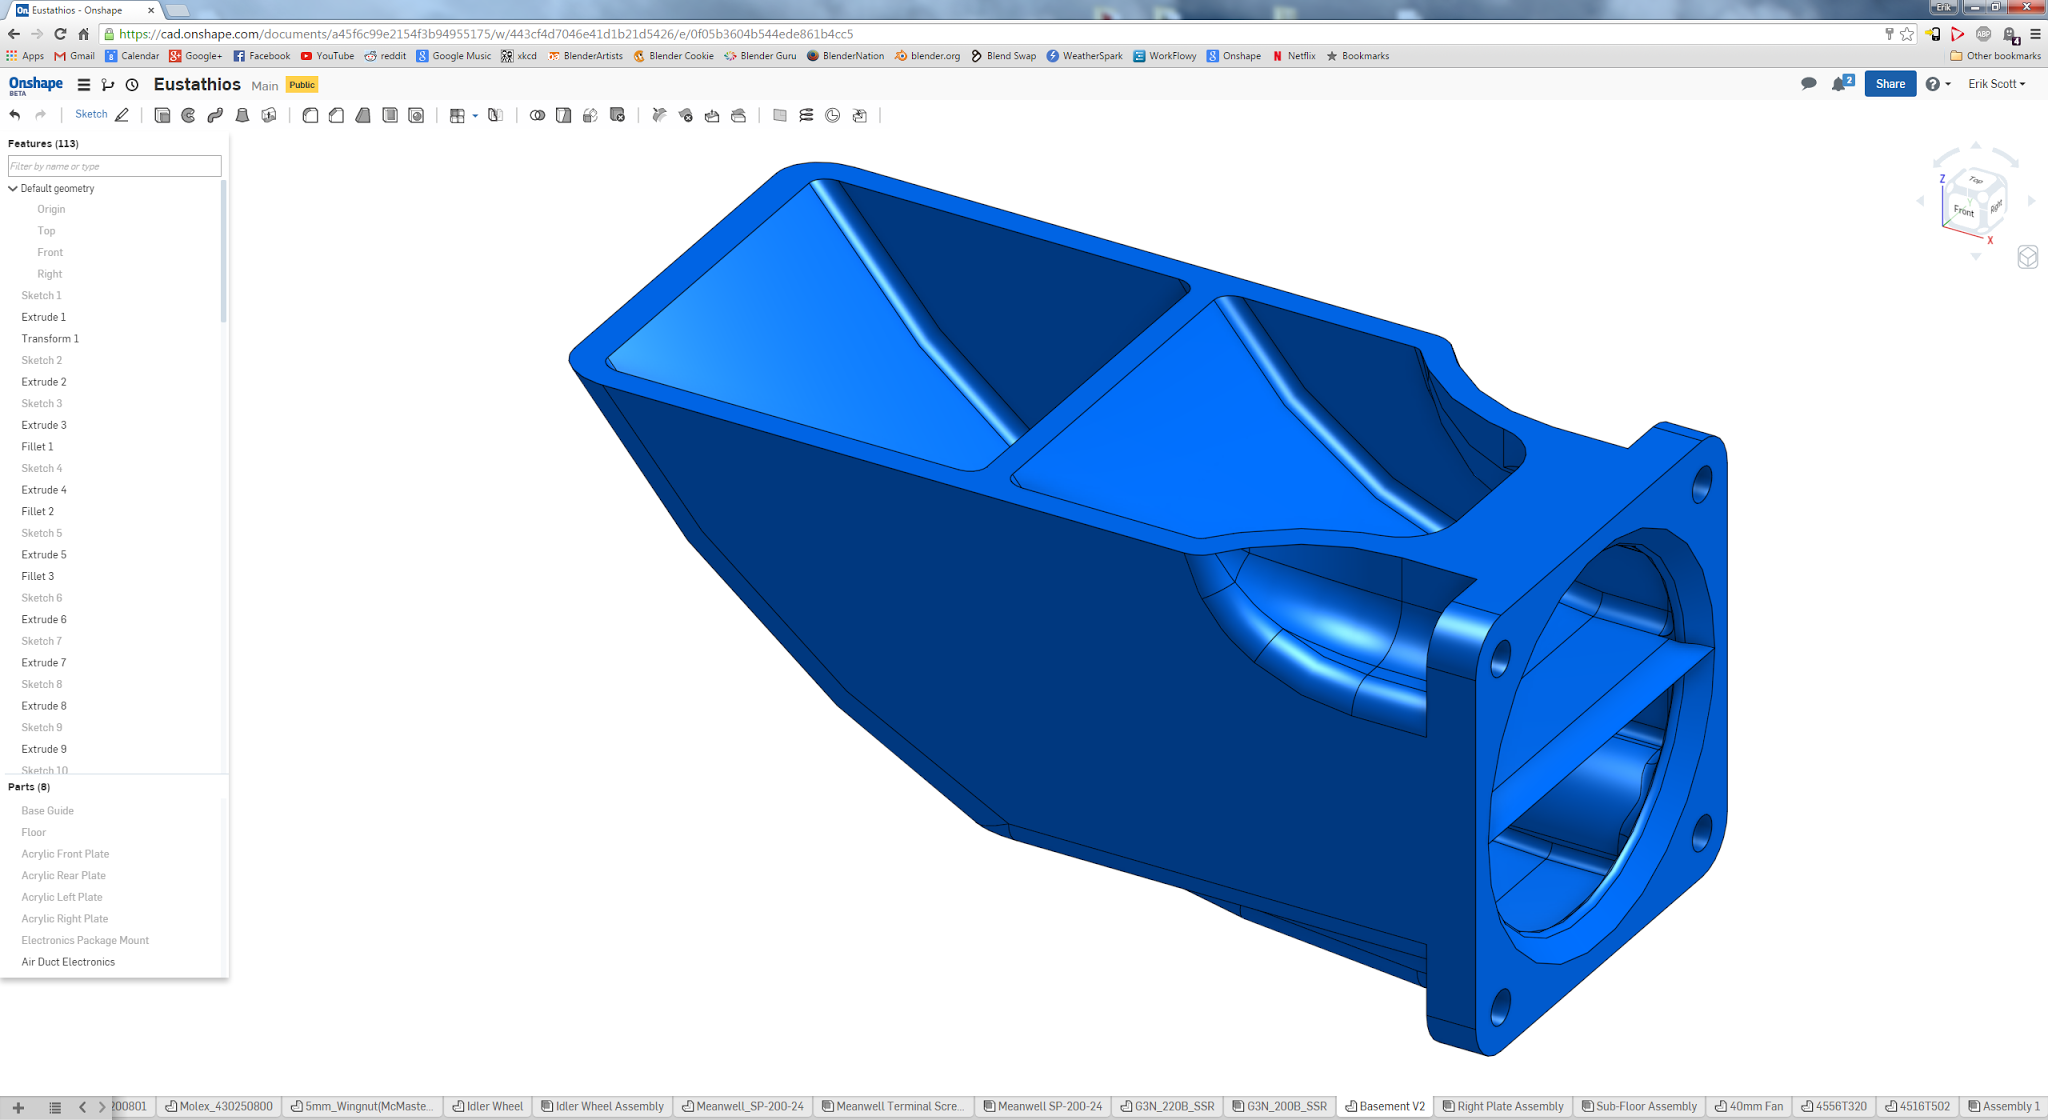
Task: Click the Filter by name input field
Action: 114,166
